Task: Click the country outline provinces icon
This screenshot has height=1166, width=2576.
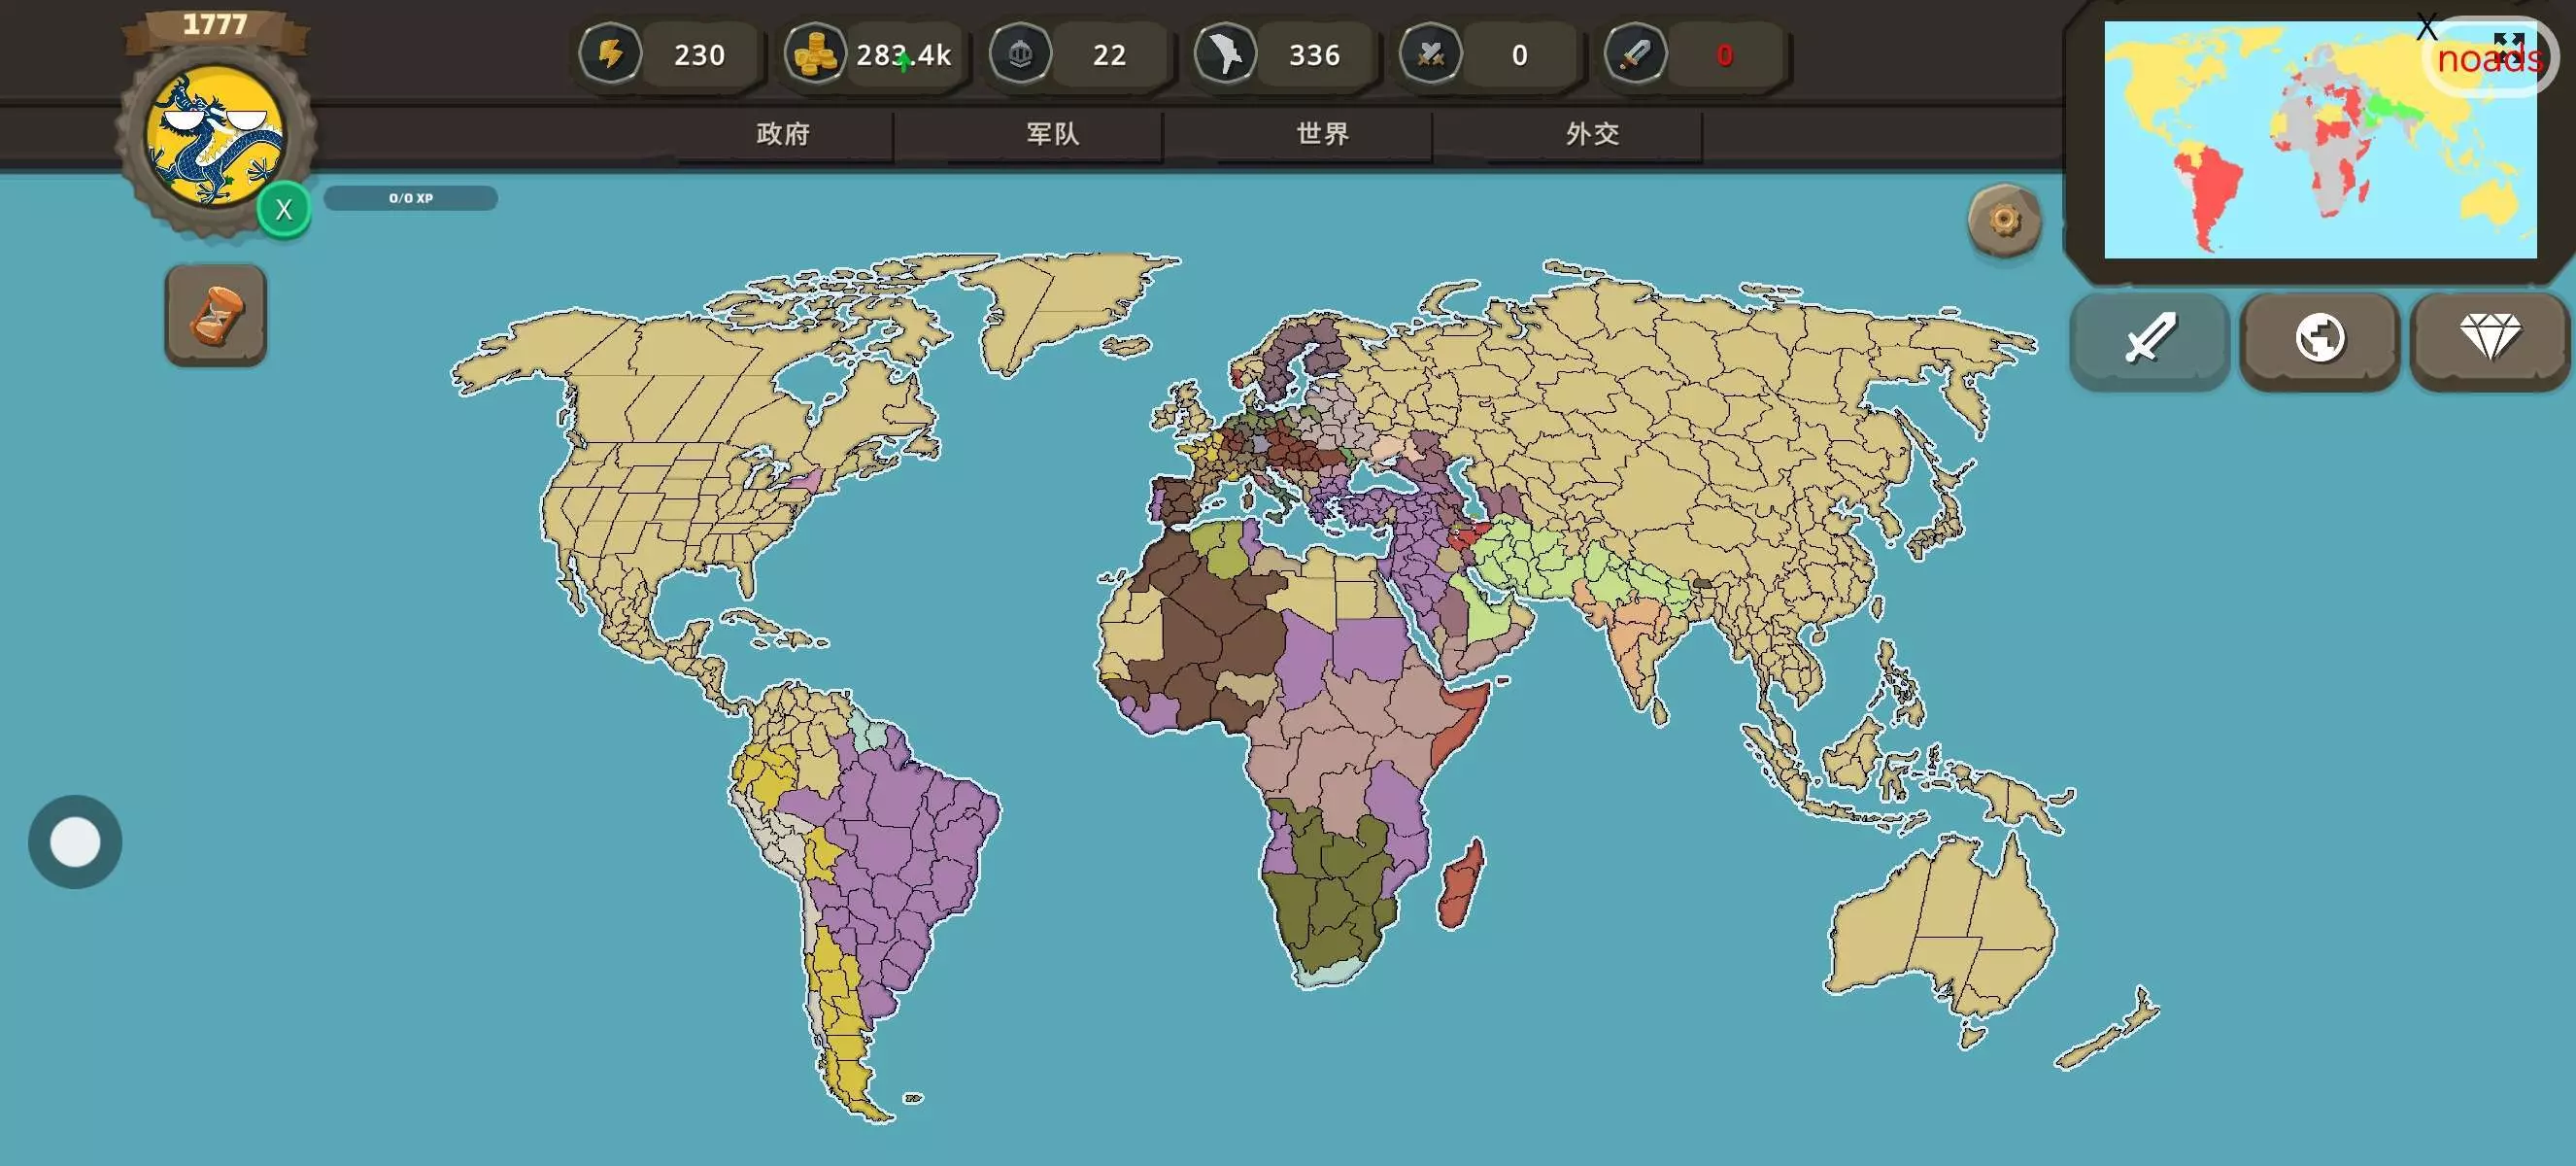Action: (1225, 54)
